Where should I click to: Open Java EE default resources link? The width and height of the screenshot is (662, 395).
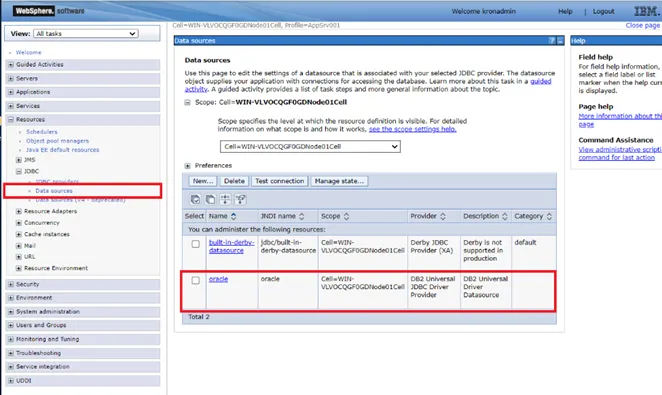62,150
